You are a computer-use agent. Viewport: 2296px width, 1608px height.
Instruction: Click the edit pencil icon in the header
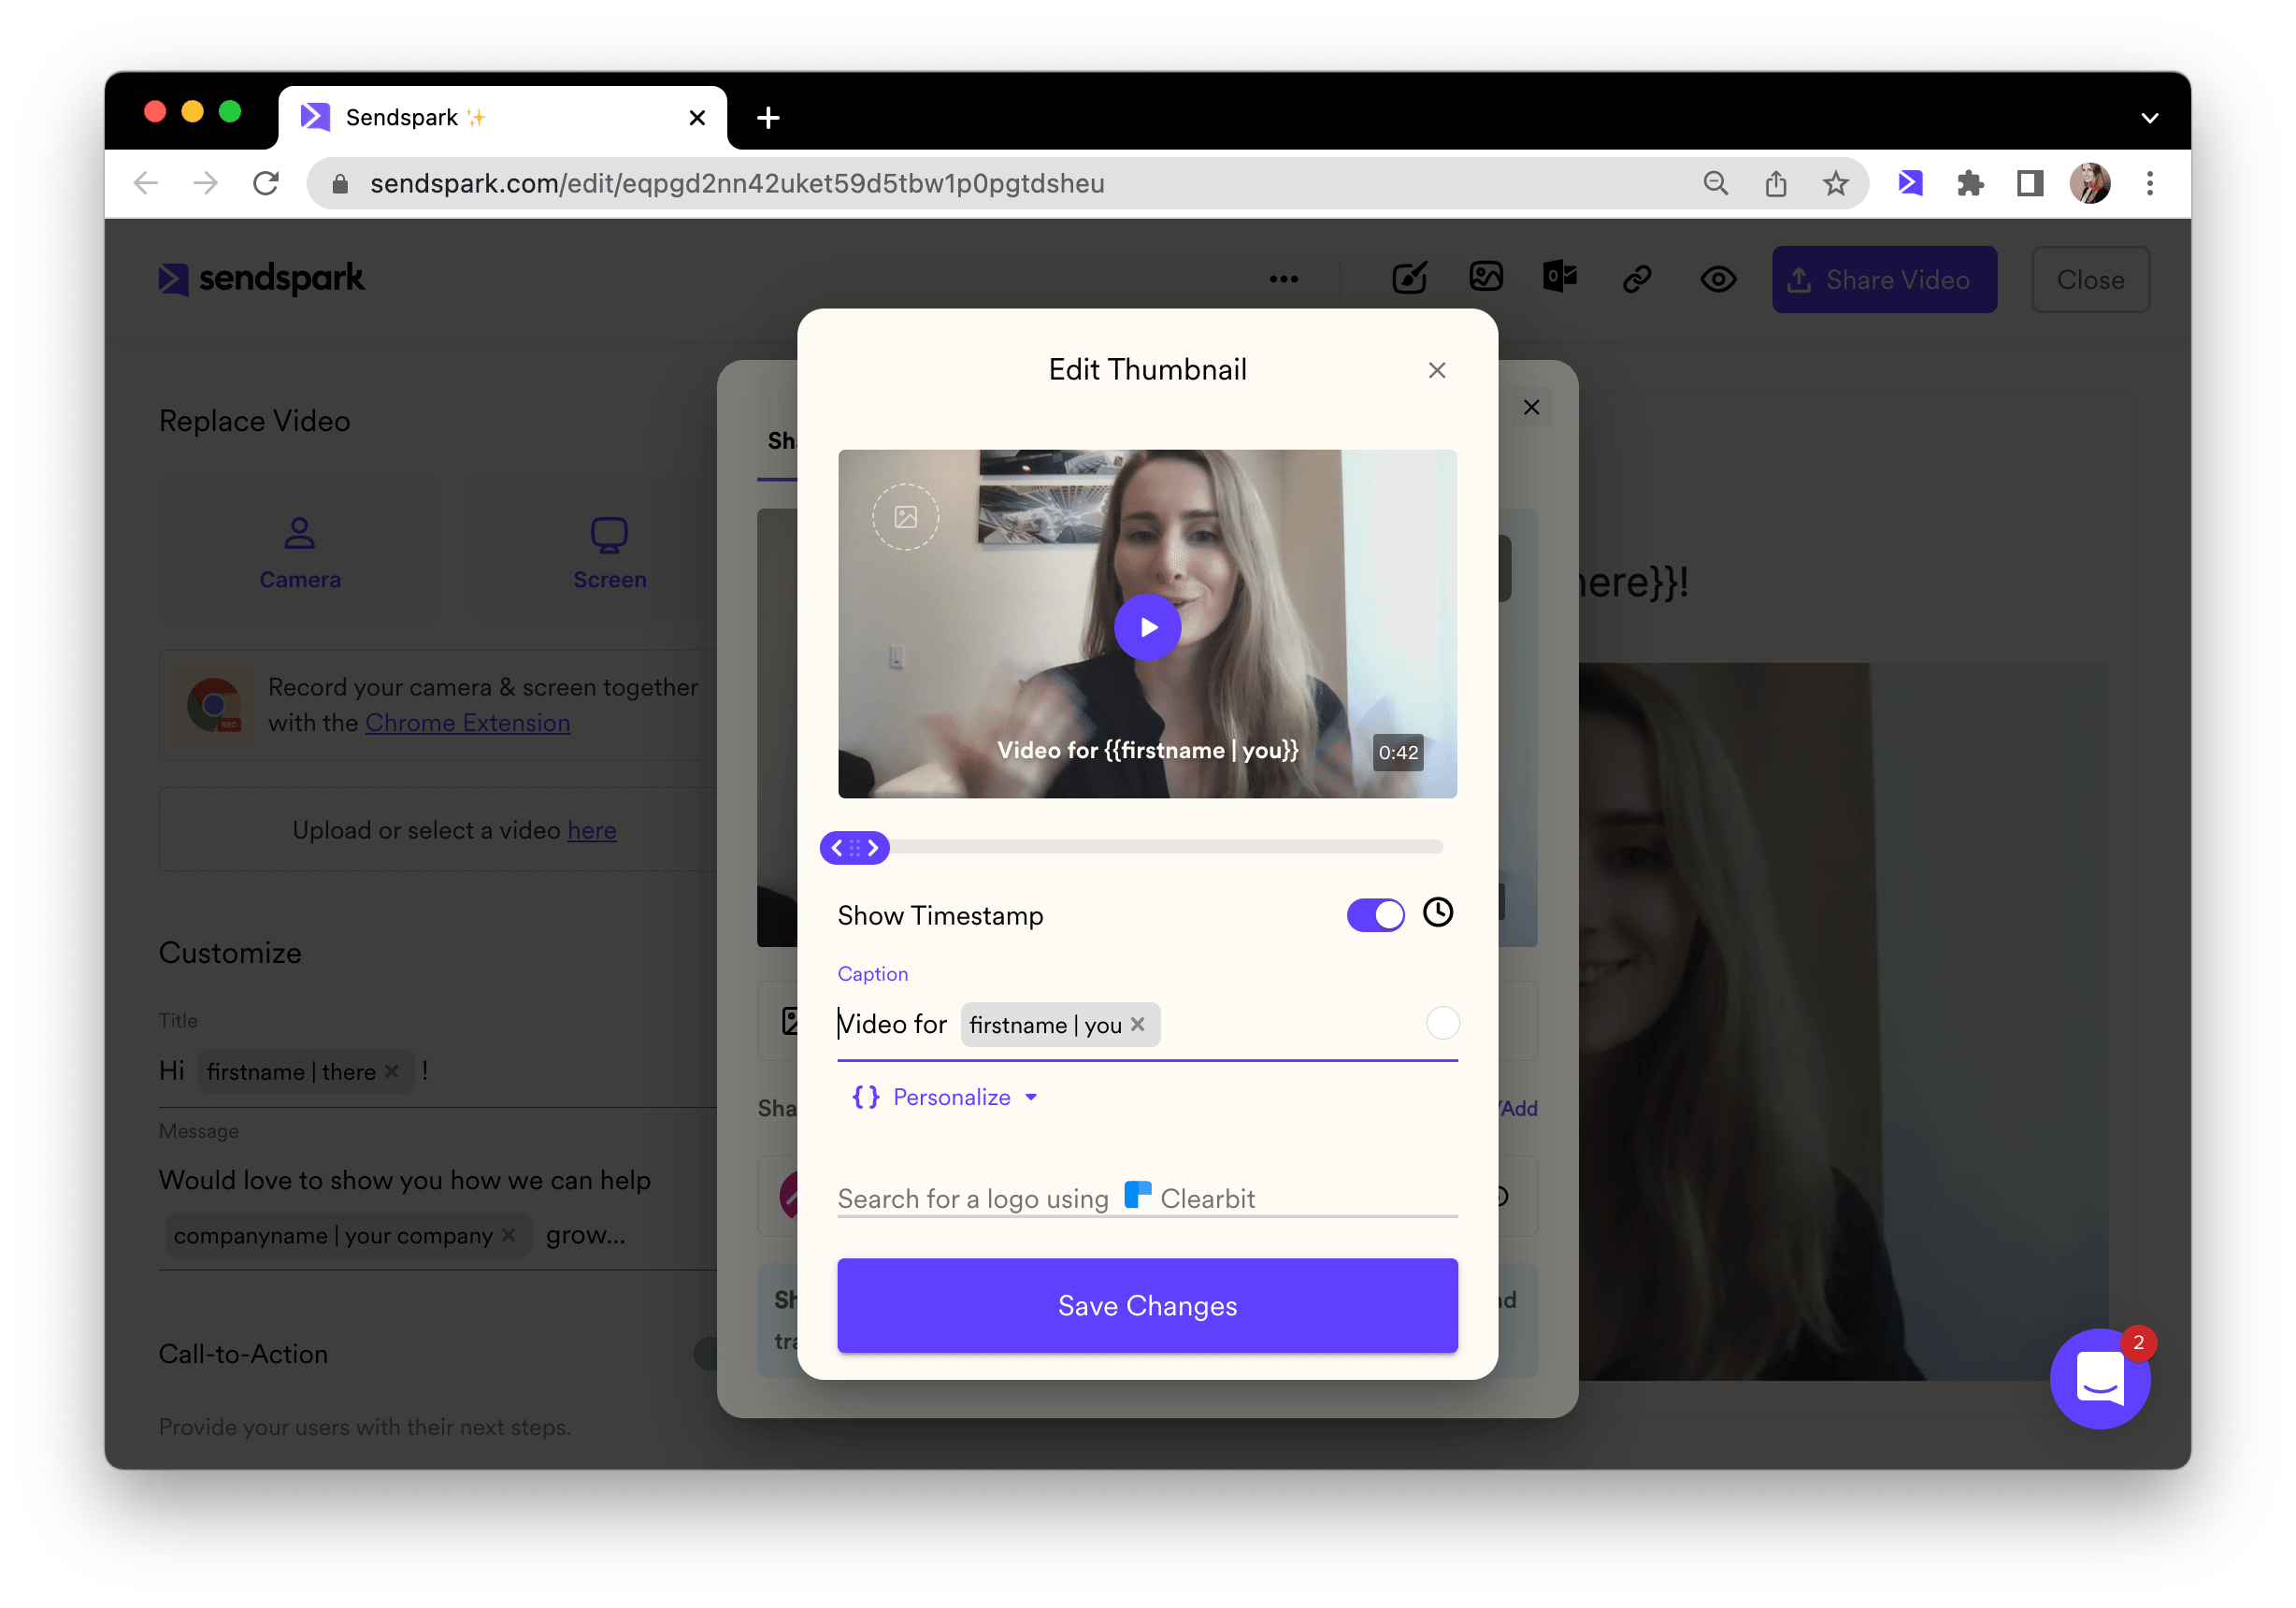1409,277
